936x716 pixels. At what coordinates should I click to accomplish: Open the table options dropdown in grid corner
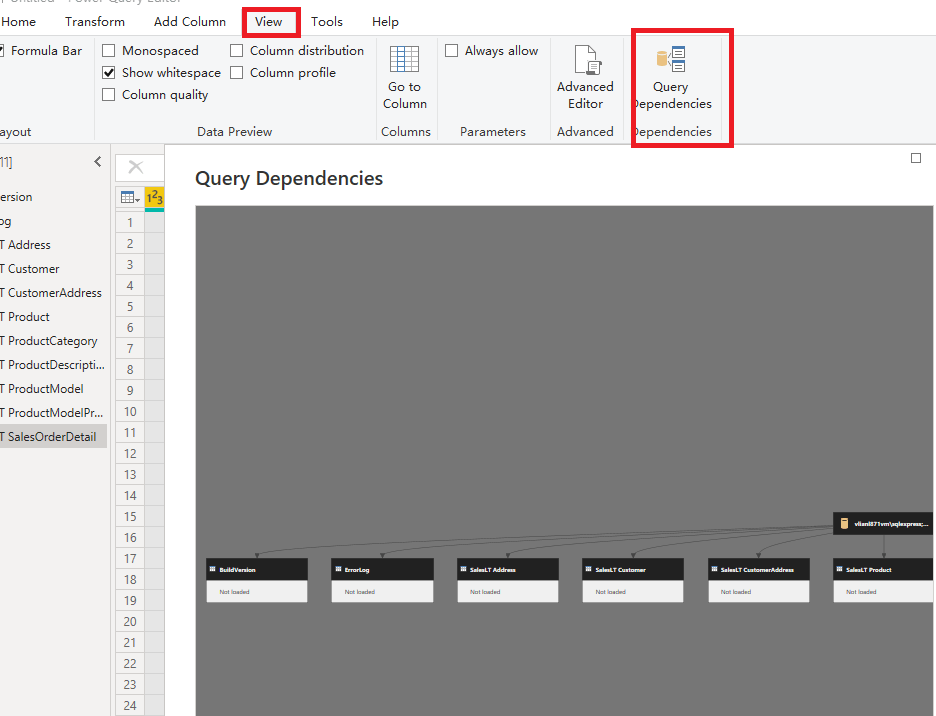[x=130, y=198]
